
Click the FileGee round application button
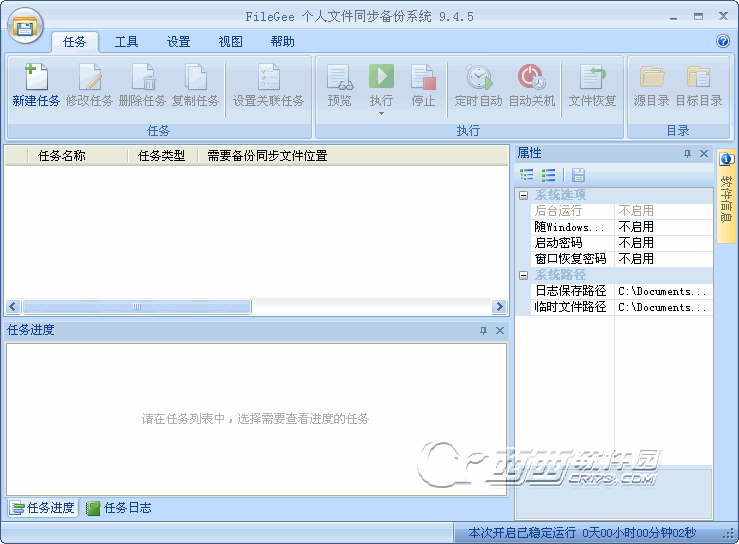coord(25,26)
